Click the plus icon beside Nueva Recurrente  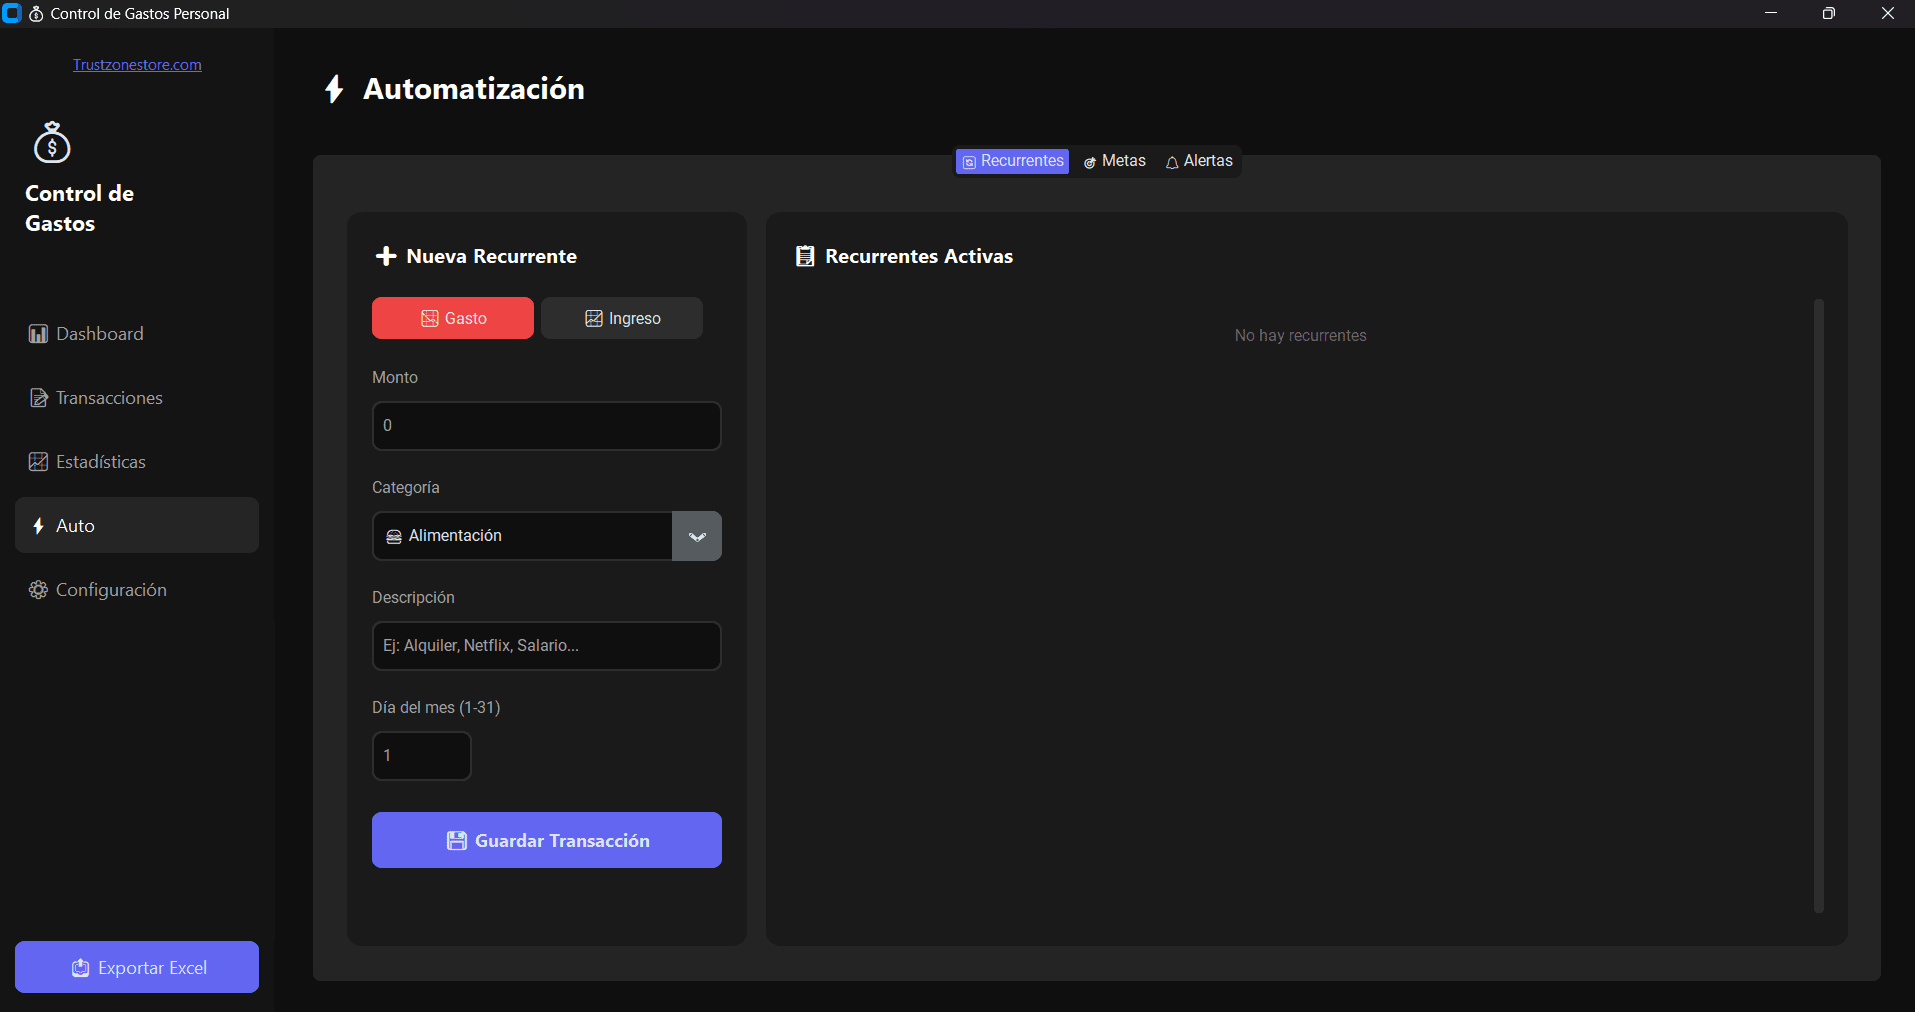(386, 256)
